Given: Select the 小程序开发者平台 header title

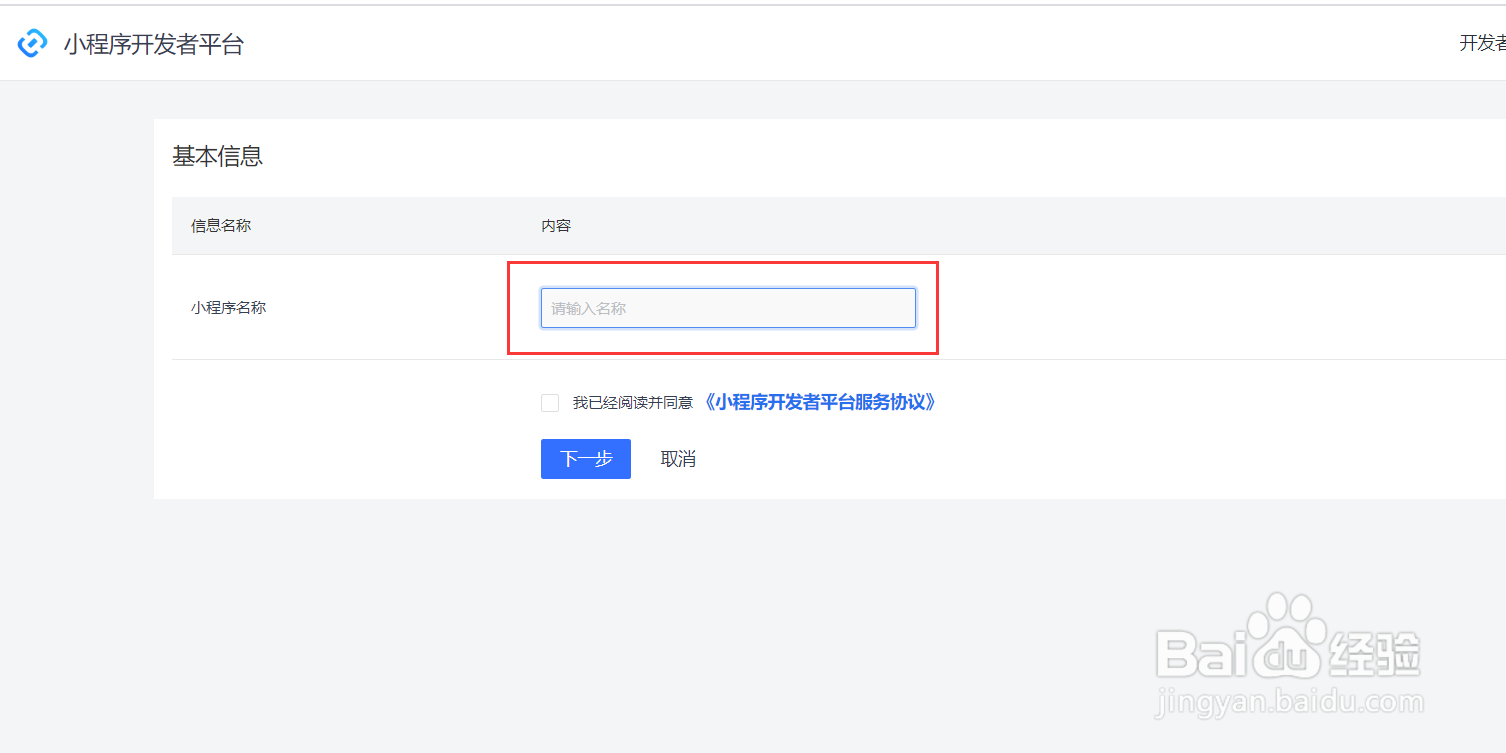Looking at the screenshot, I should click(x=155, y=44).
